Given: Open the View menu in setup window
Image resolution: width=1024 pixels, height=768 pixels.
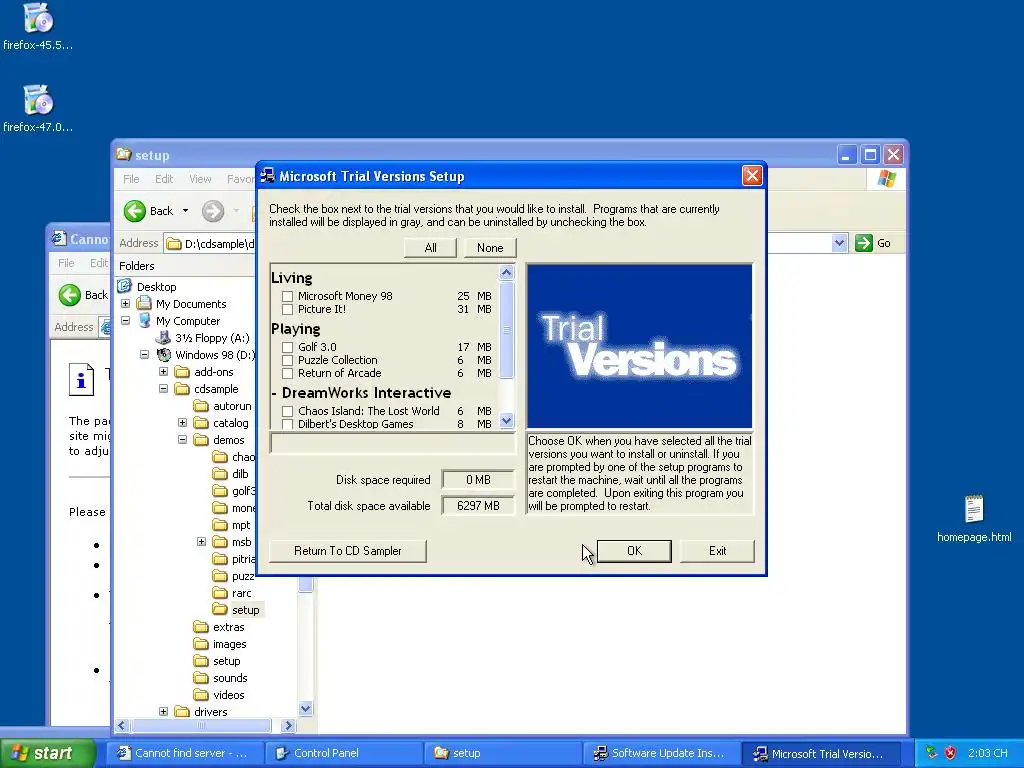Looking at the screenshot, I should [x=200, y=179].
